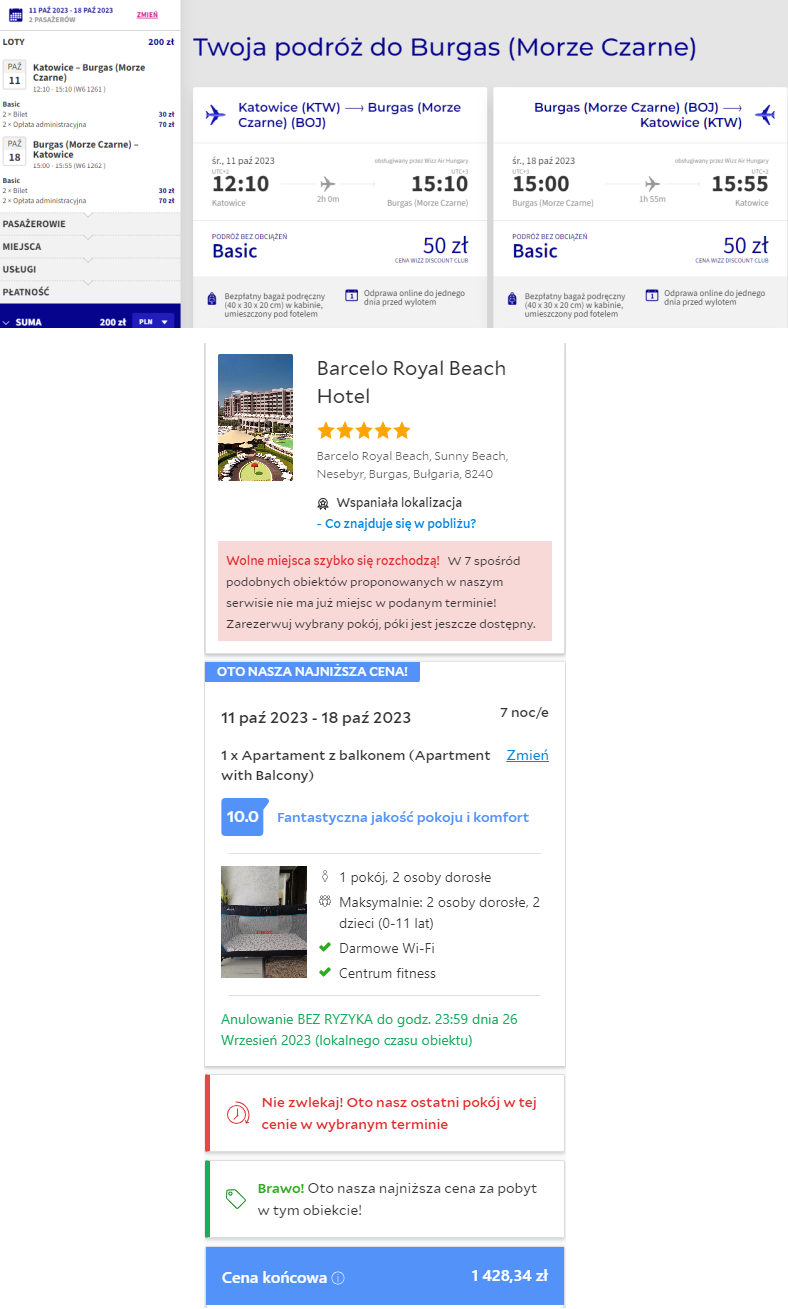Click the outbound flight plane icon
Screen dimensions: 788x1309
(215, 114)
